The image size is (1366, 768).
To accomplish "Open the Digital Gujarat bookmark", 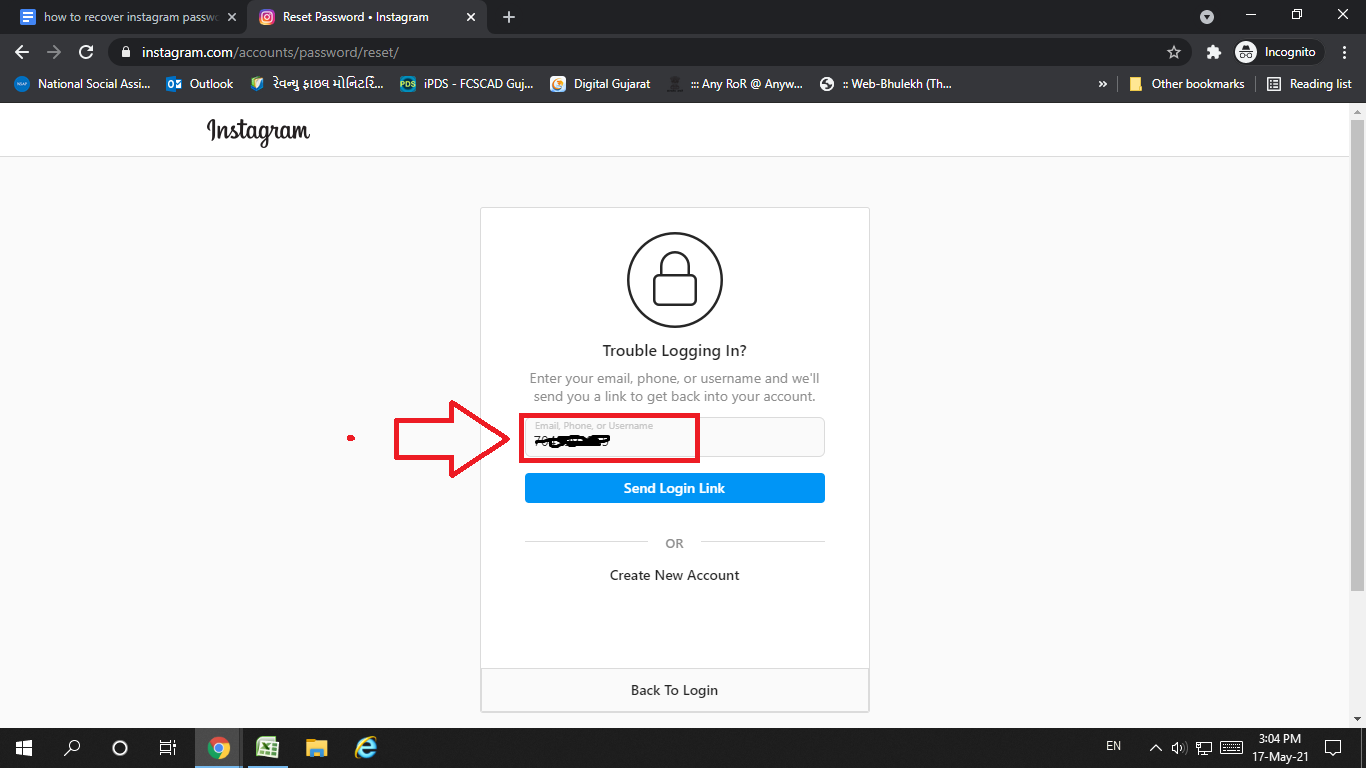I will point(600,84).
